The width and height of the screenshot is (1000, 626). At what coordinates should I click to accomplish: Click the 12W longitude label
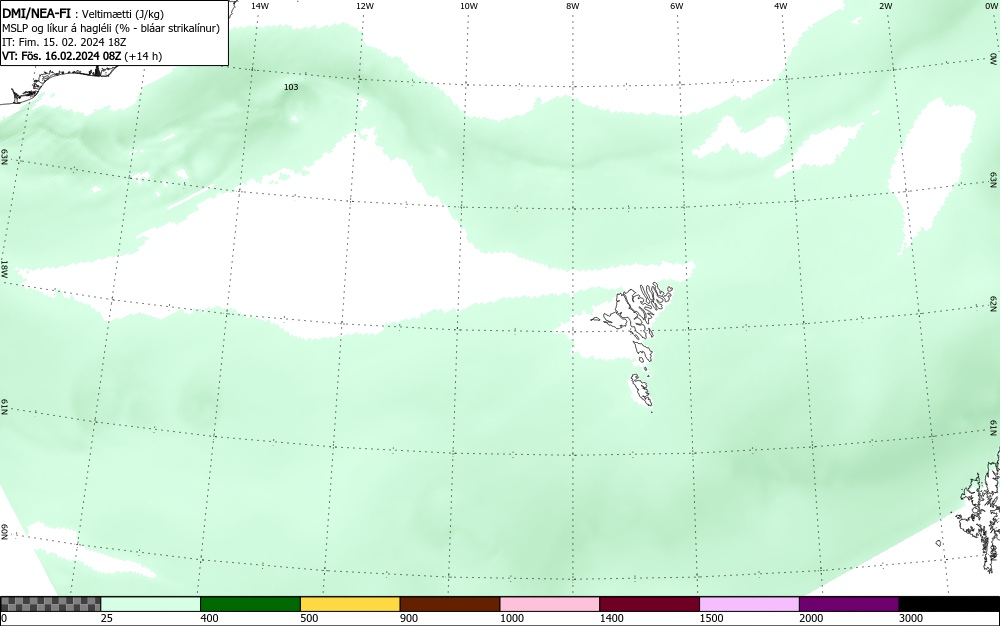(x=365, y=6)
